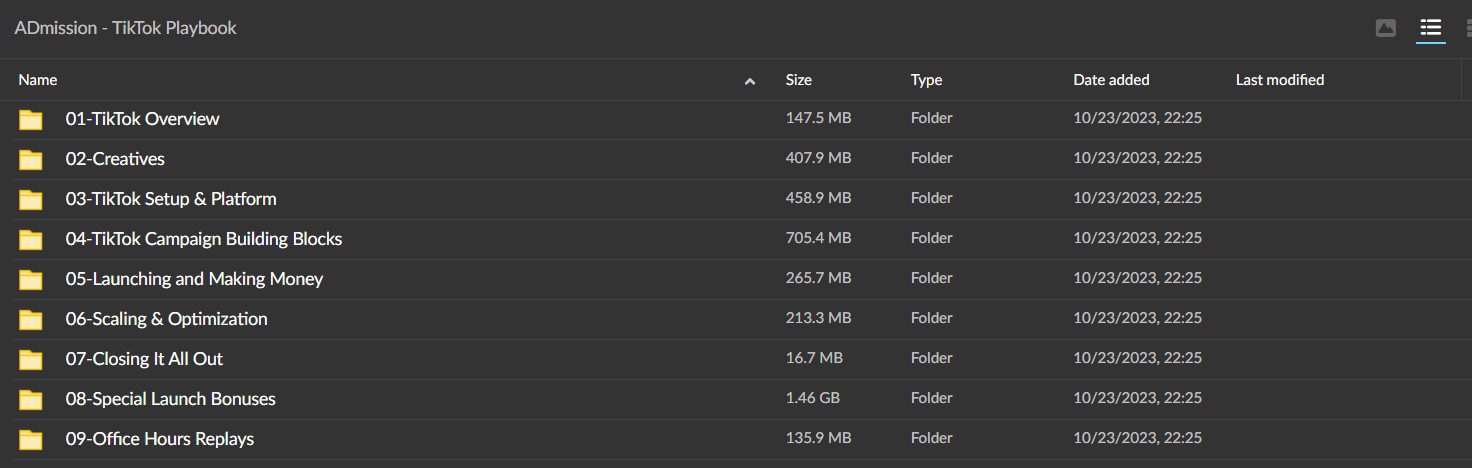Click the 458.9 MB size value
This screenshot has width=1472, height=468.
pyautogui.click(x=818, y=198)
